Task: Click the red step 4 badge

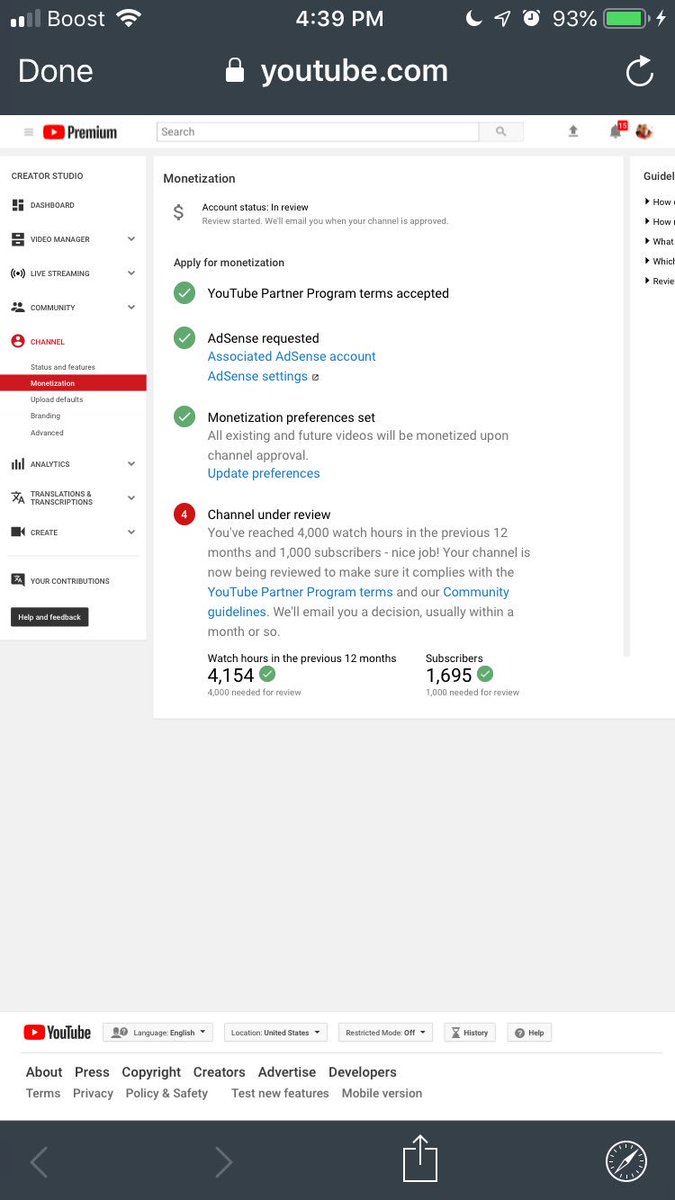Action: 184,514
